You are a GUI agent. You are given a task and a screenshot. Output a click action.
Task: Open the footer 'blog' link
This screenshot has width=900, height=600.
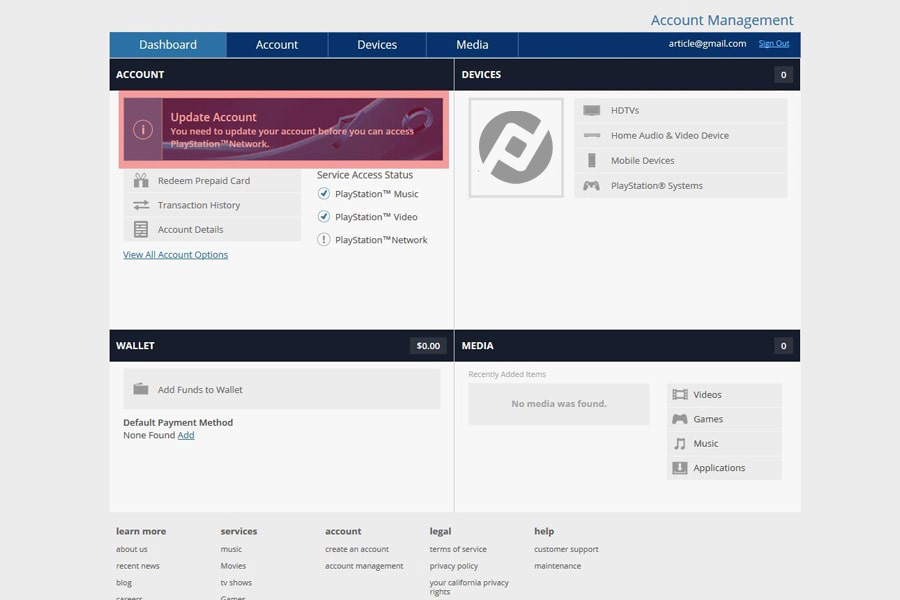coord(124,582)
